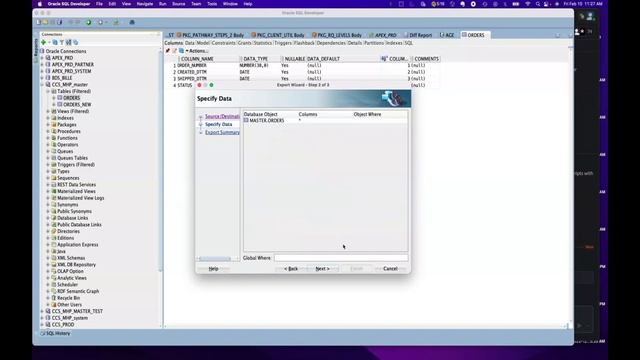Open the PKG_RQ_LEVELS Body tab
This screenshot has height=360, width=640.
pyautogui.click(x=336, y=35)
